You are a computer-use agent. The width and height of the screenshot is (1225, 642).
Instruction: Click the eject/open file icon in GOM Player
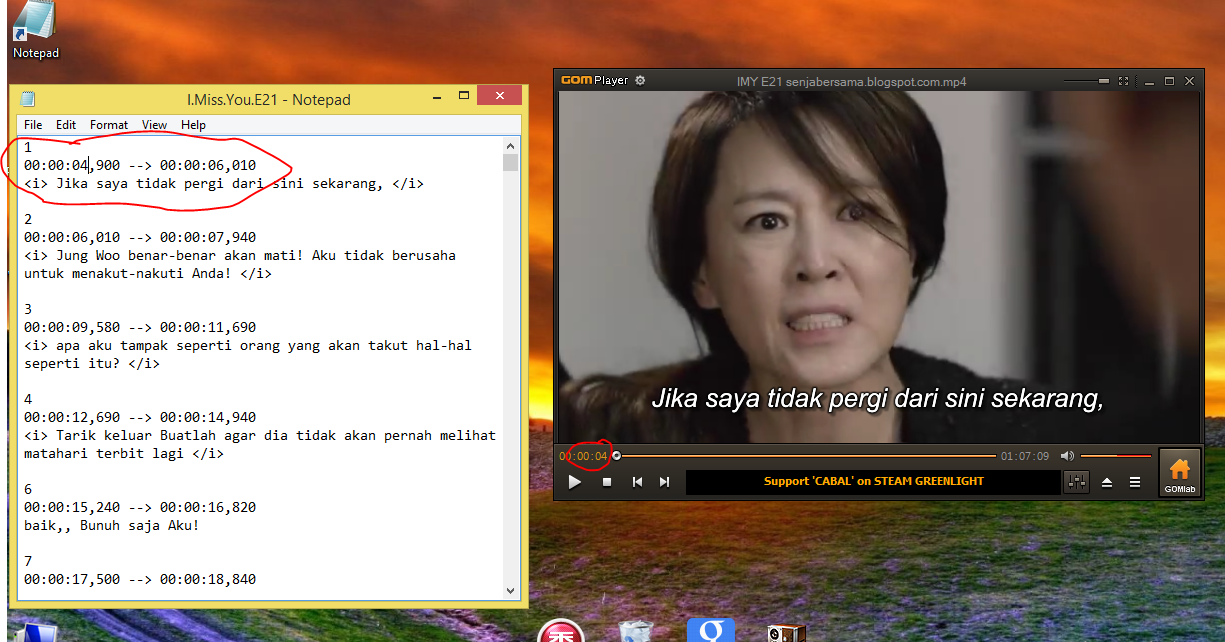(1107, 482)
